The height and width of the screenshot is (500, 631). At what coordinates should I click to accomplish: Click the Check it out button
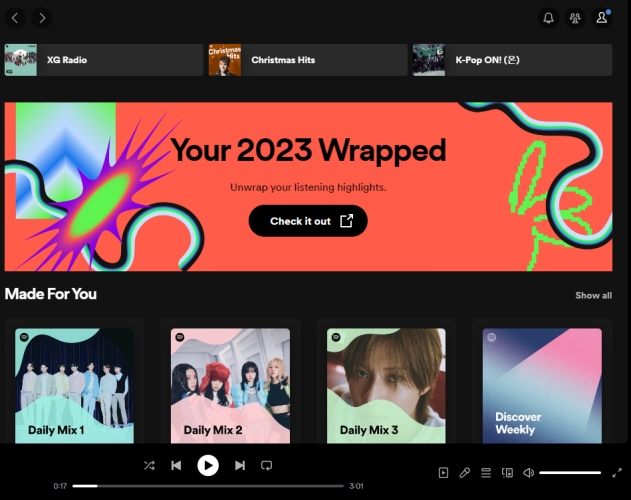click(308, 221)
